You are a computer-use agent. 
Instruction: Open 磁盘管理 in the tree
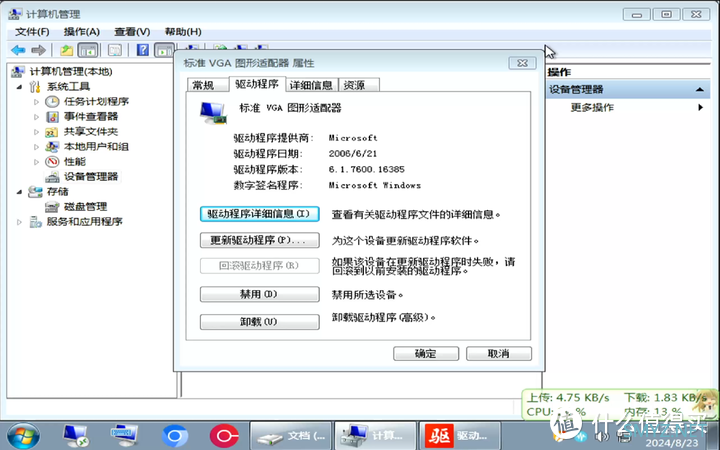point(85,207)
